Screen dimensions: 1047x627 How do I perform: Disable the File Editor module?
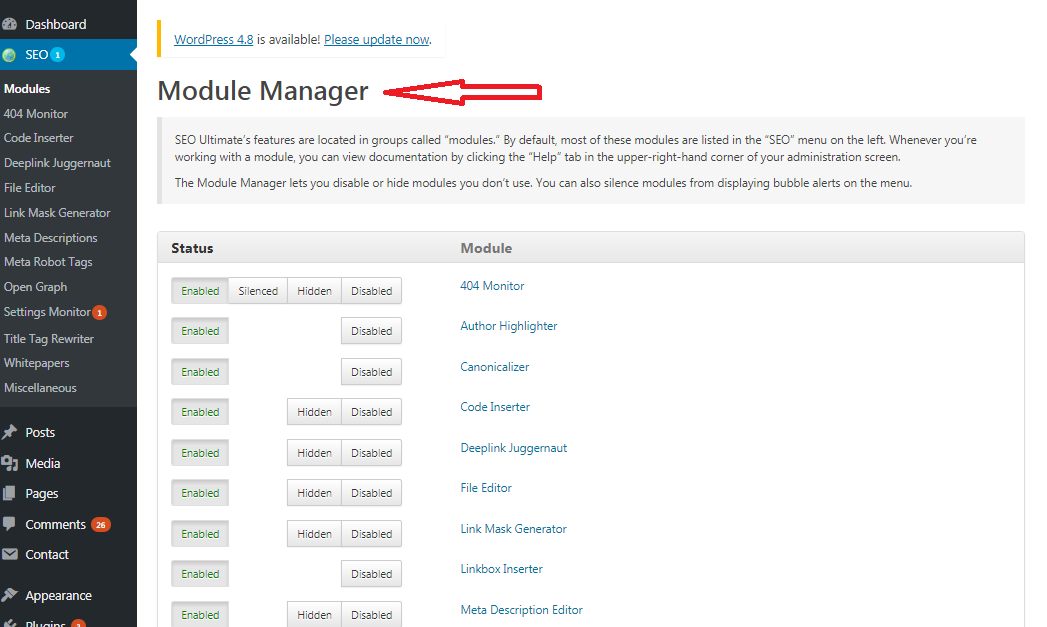coord(371,493)
